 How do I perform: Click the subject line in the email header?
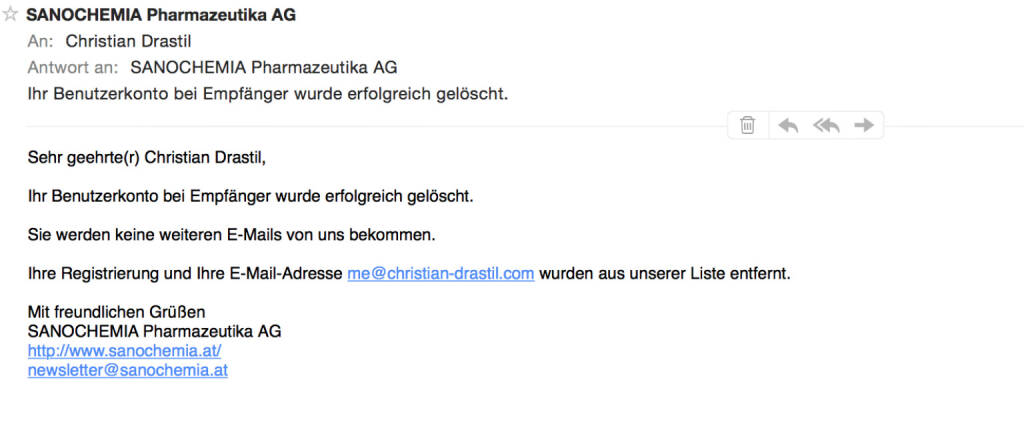click(268, 94)
